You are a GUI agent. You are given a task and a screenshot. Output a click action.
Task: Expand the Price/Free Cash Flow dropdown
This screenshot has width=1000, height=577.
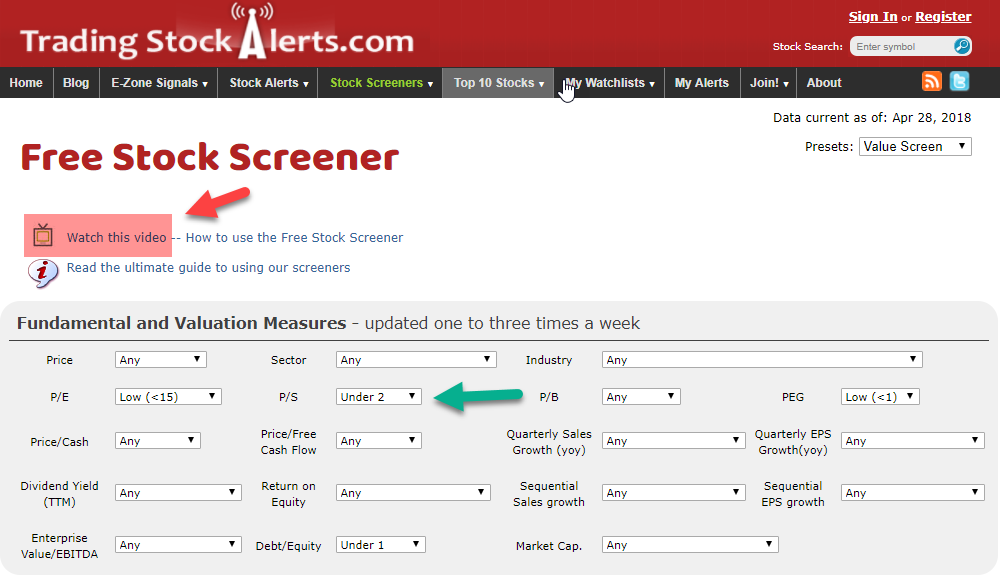point(378,441)
